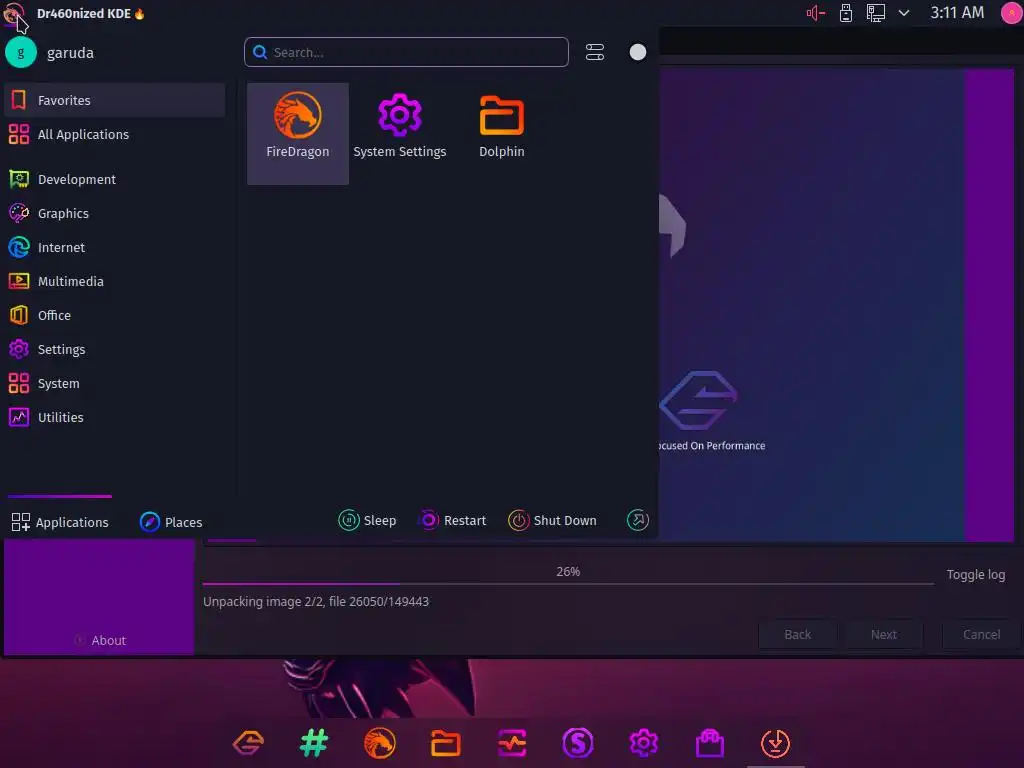1024x768 pixels.
Task: Click the launcher search field
Action: (x=406, y=52)
